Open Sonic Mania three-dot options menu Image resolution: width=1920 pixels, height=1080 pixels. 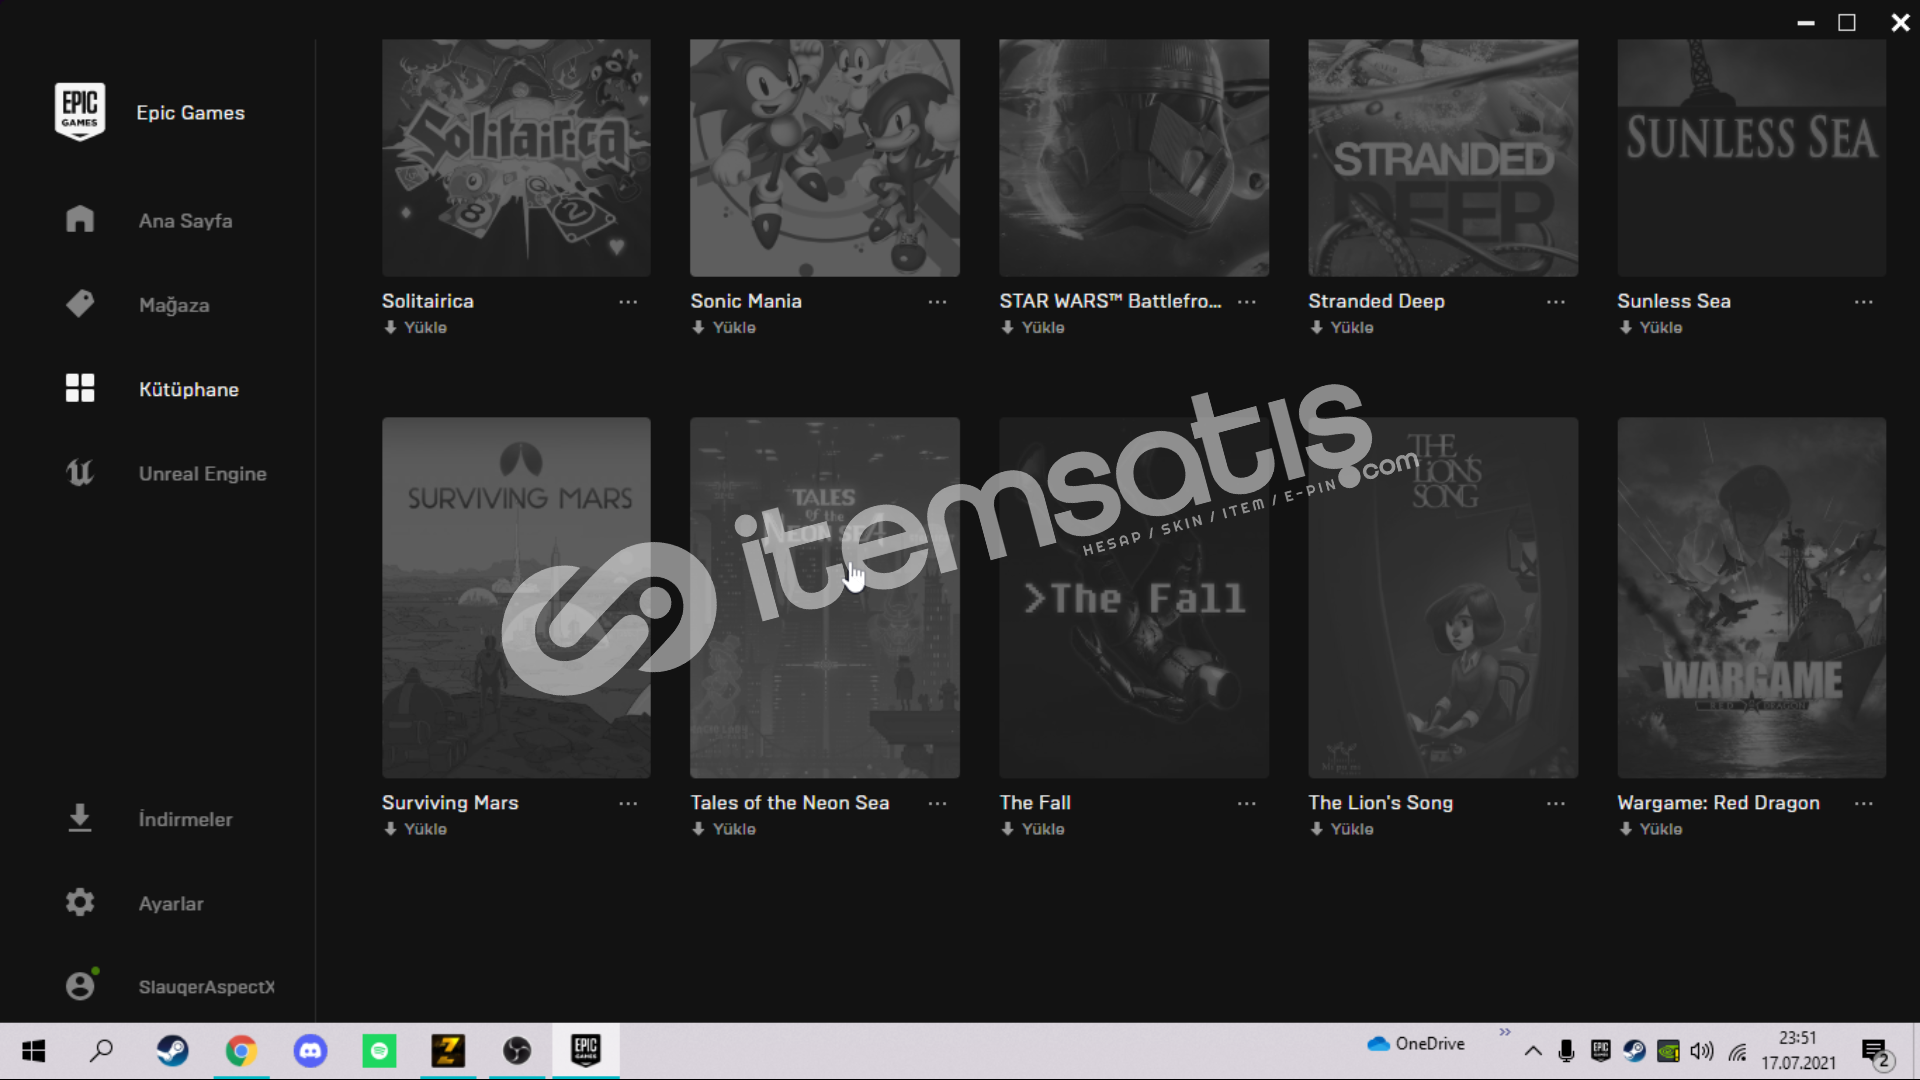[937, 302]
